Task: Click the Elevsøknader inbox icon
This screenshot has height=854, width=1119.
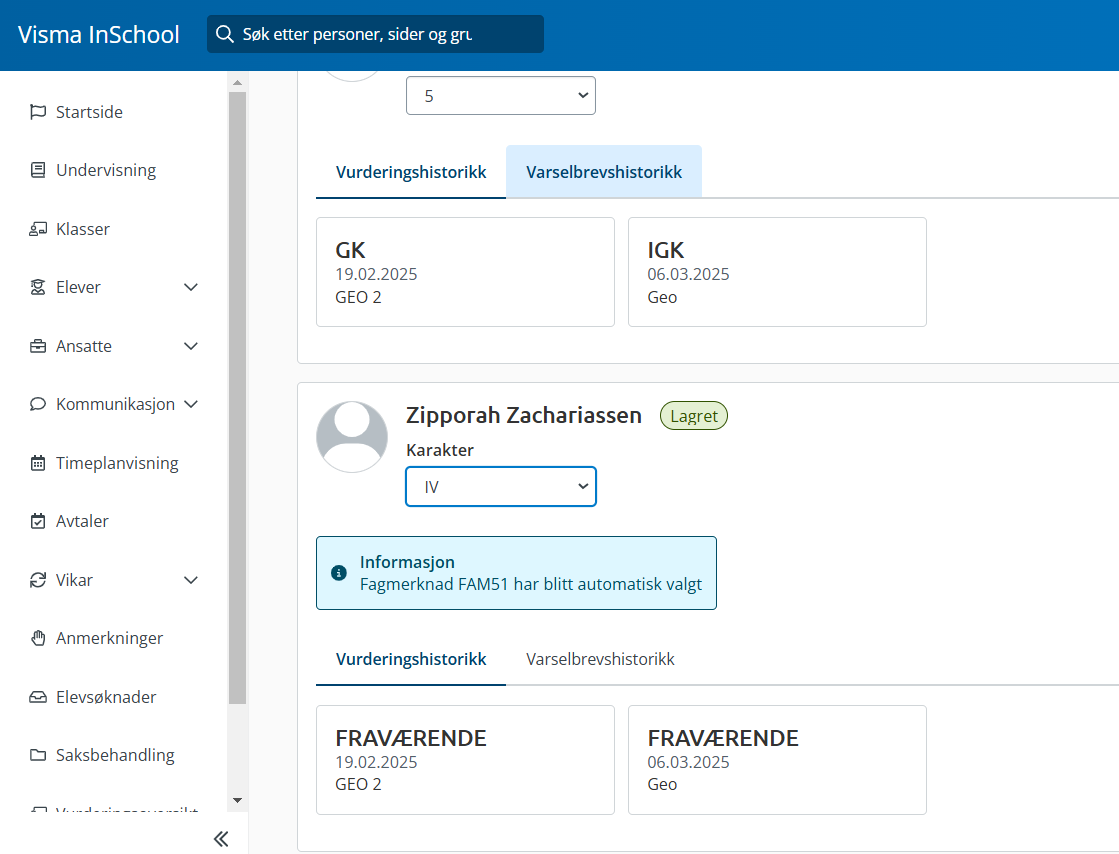Action: pos(38,697)
